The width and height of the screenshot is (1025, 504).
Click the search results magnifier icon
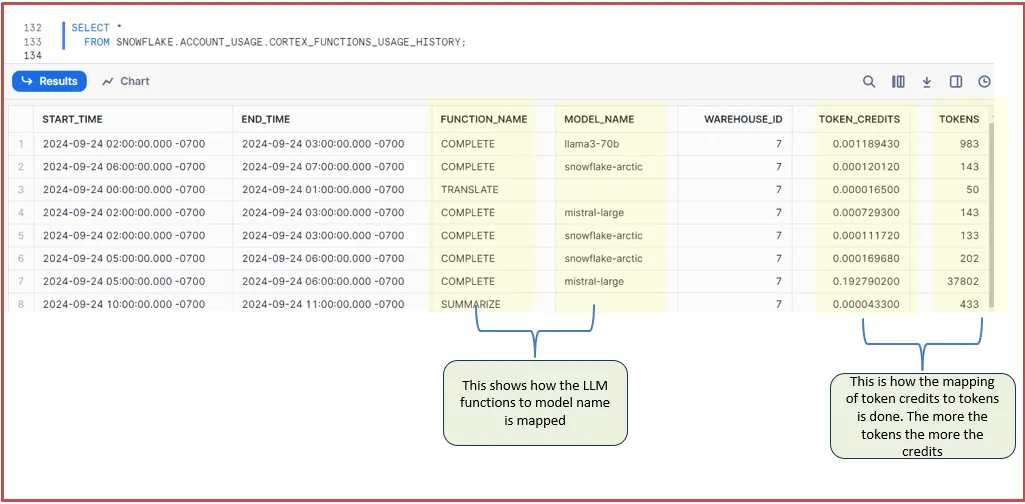[870, 82]
